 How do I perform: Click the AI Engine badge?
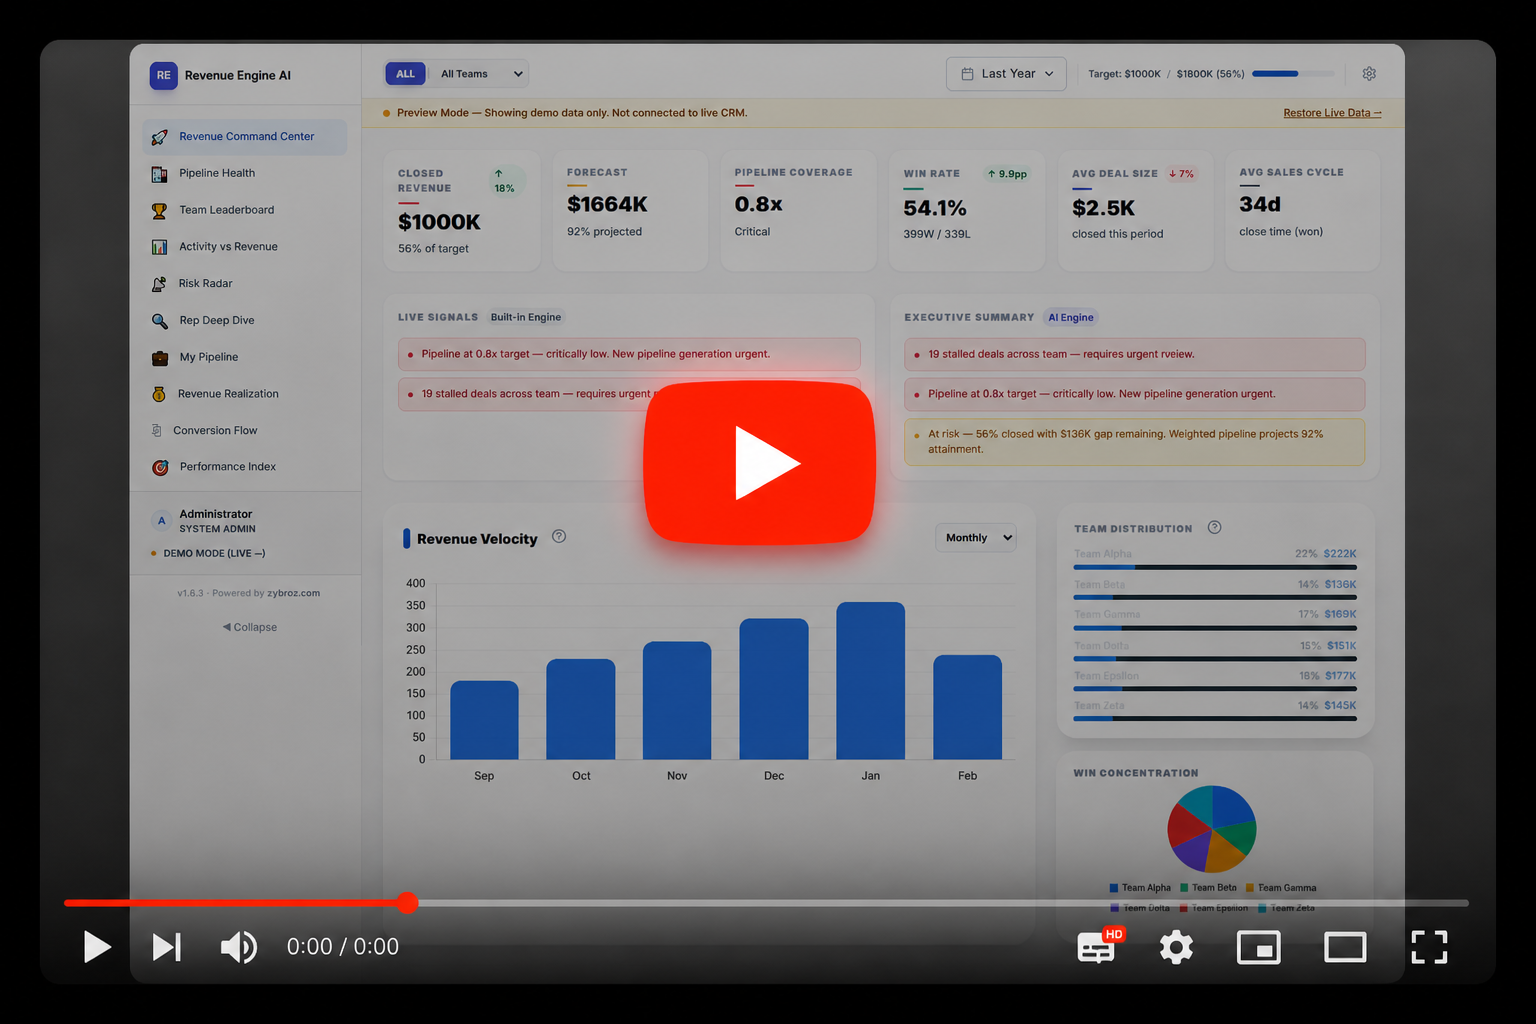1071,318
